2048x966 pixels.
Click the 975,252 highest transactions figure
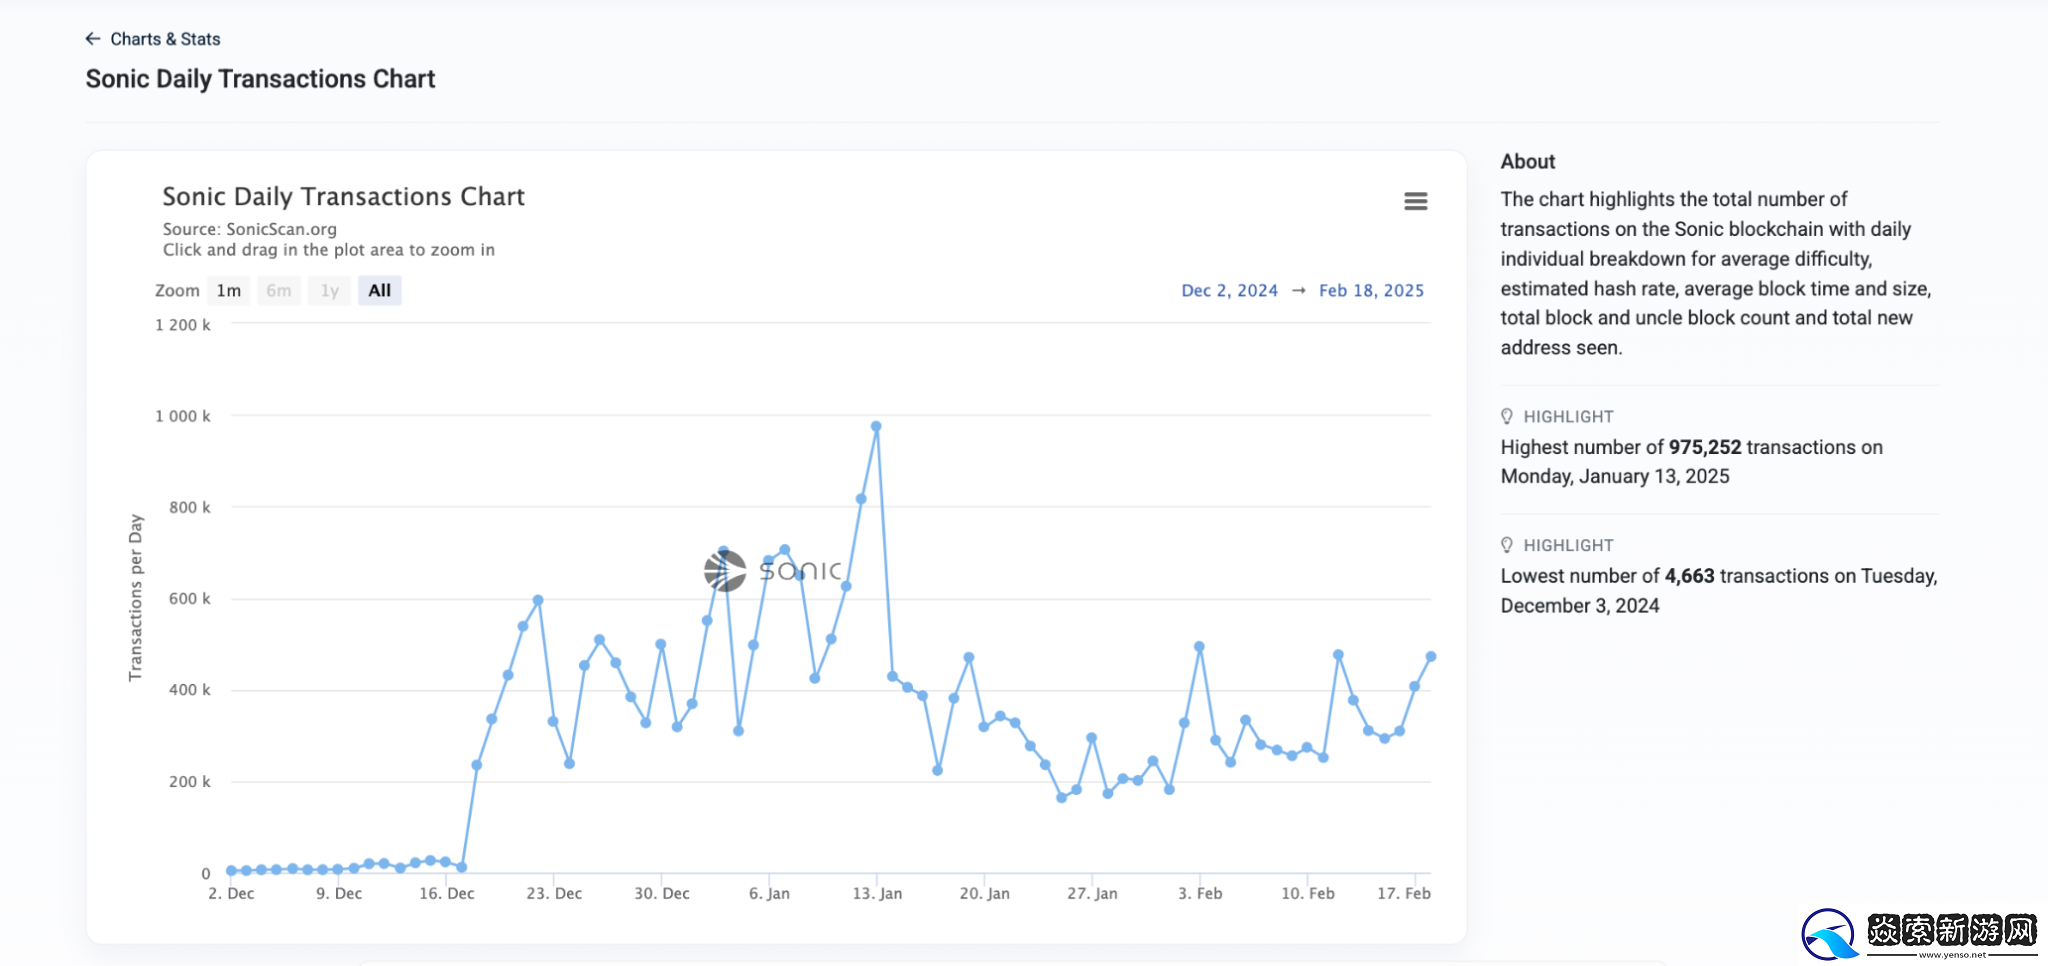pyautogui.click(x=1704, y=447)
